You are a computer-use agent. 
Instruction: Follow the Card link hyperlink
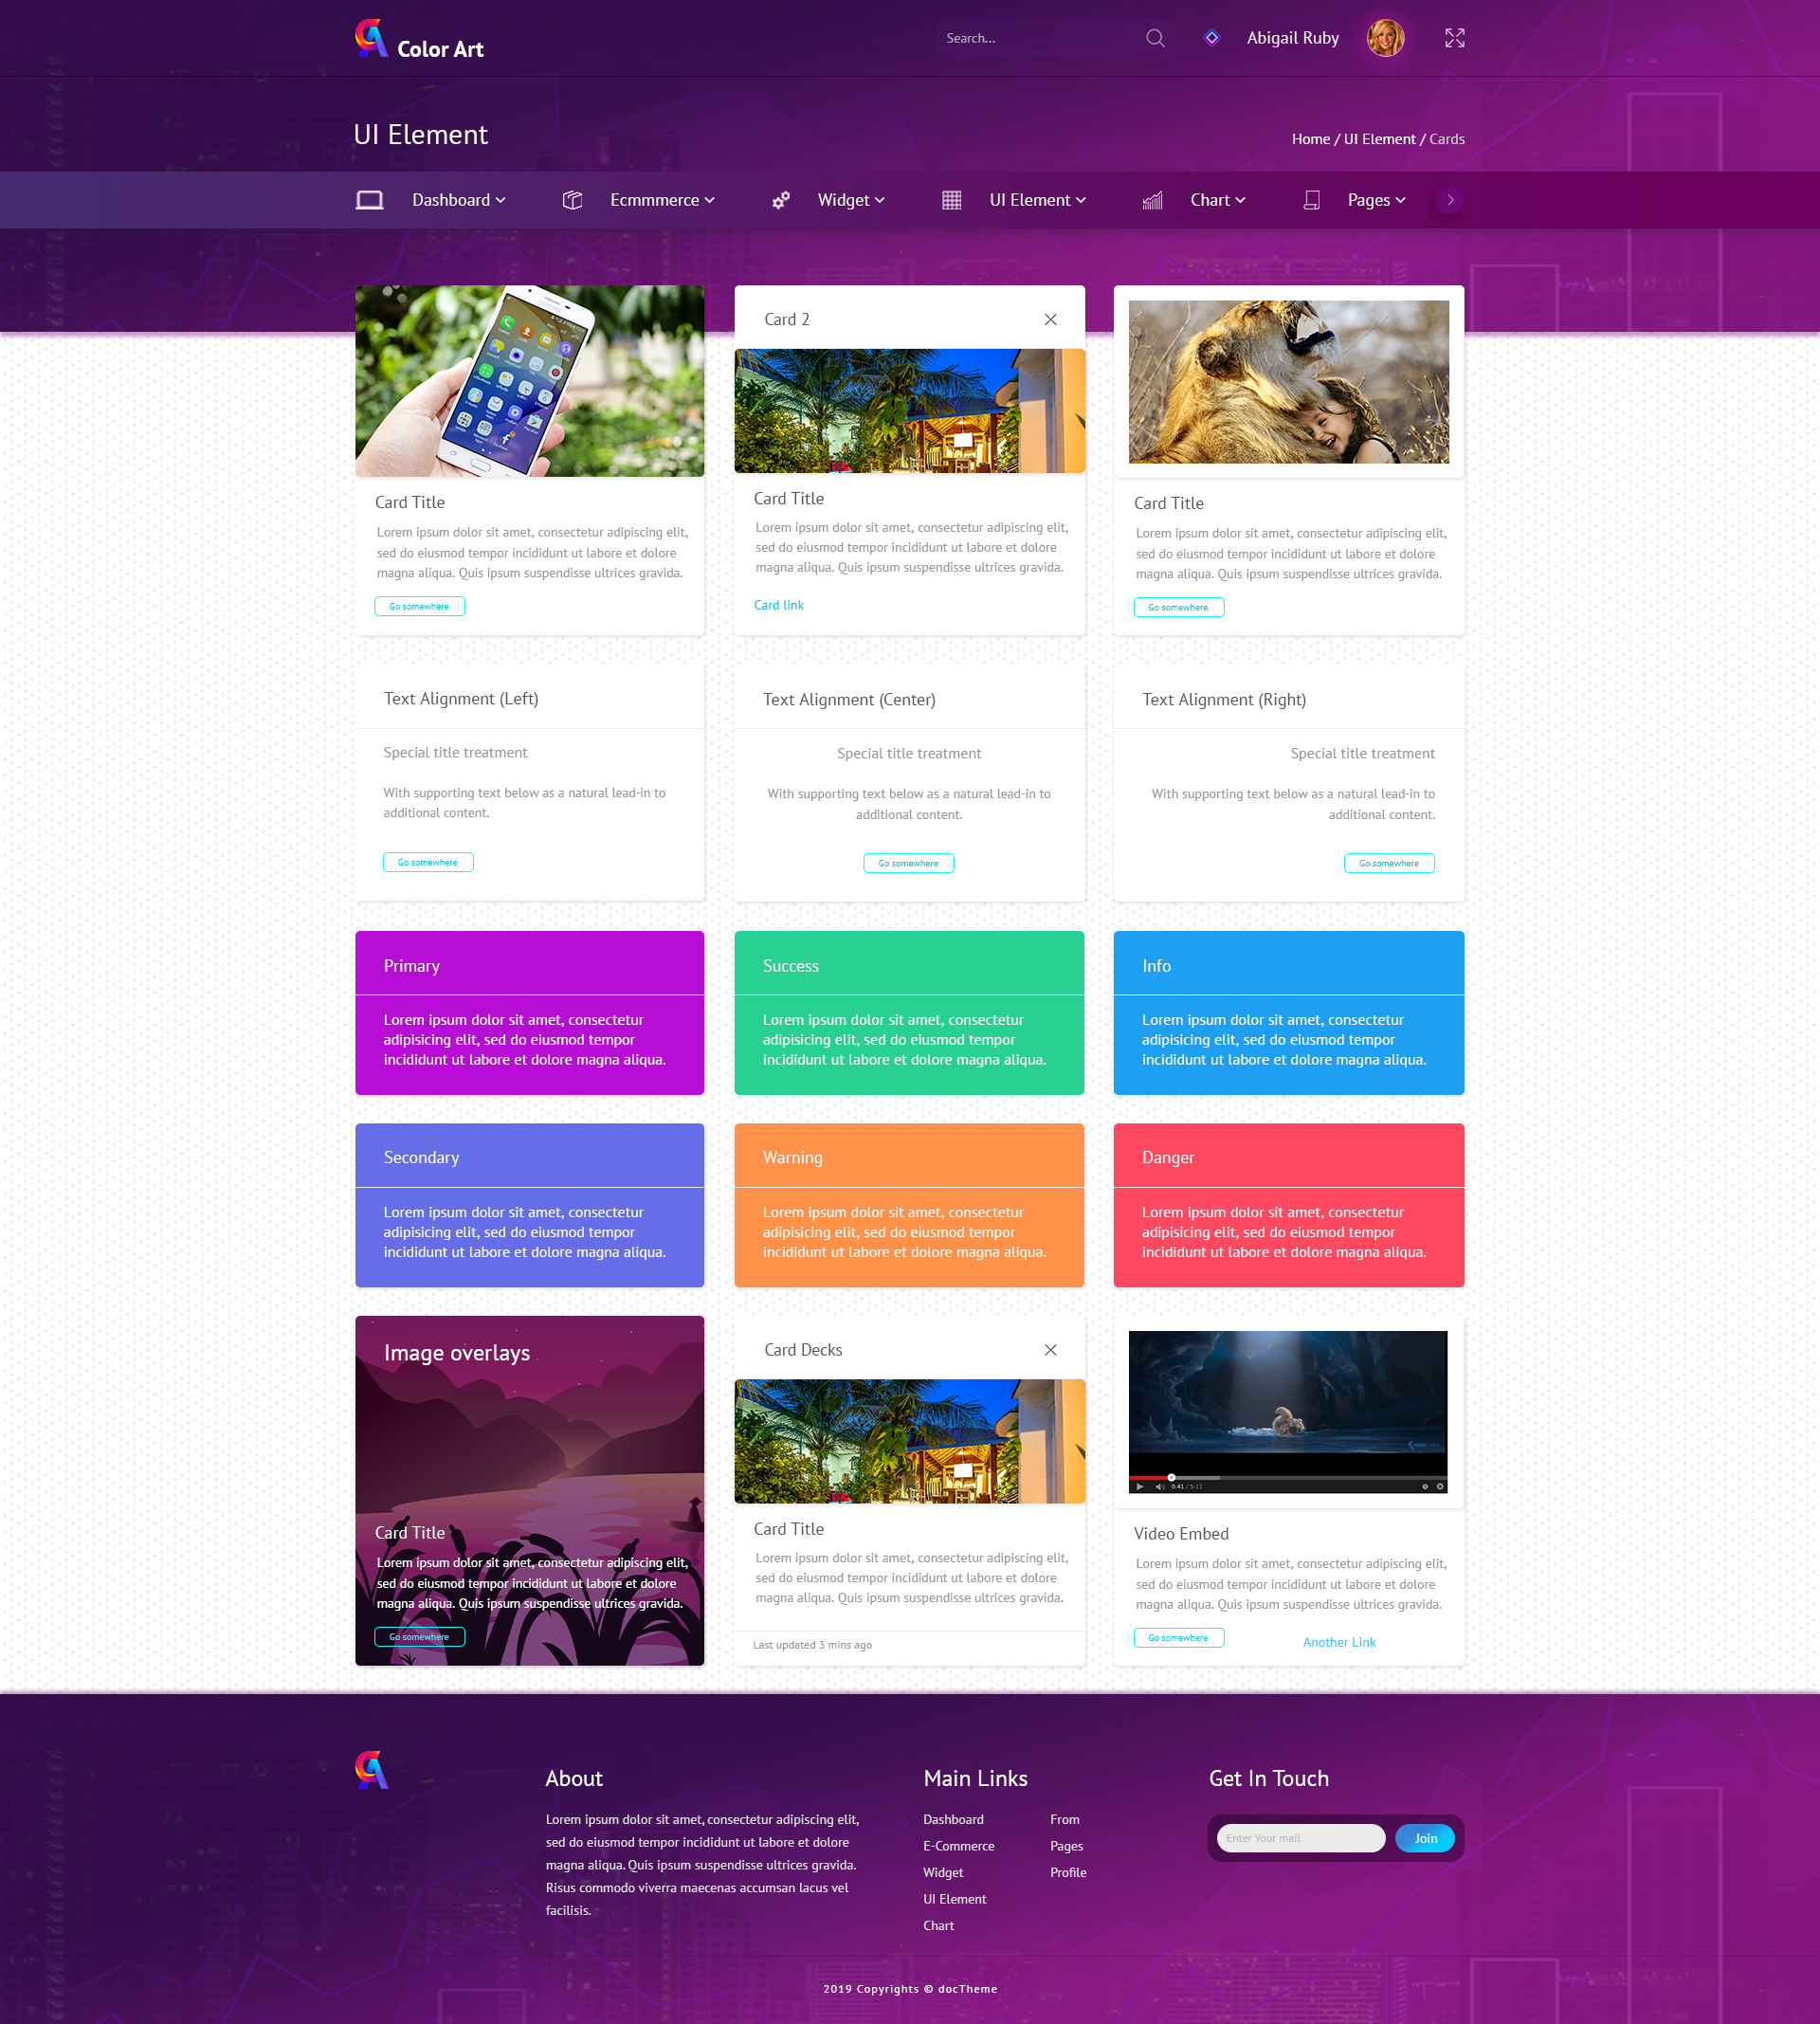[x=778, y=605]
